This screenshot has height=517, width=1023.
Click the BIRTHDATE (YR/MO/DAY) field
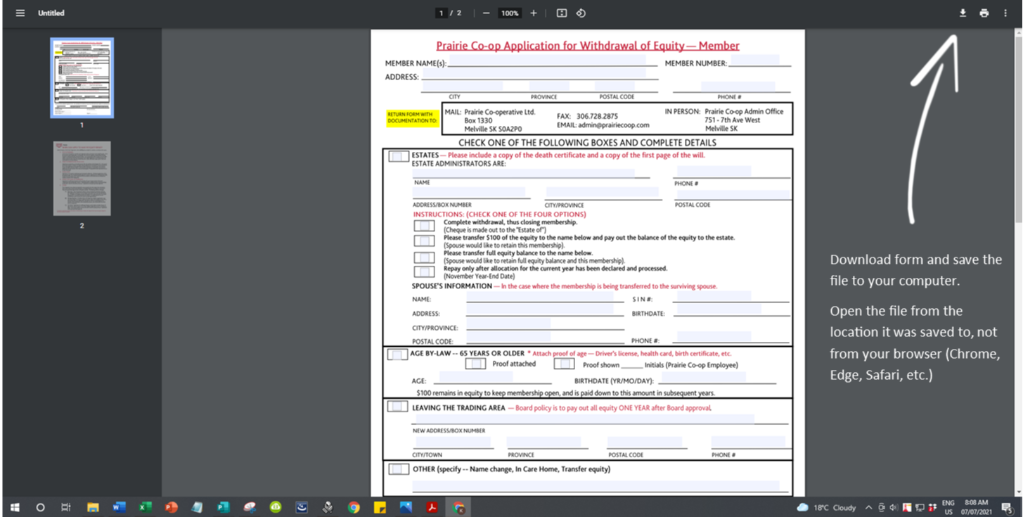[x=703, y=377]
